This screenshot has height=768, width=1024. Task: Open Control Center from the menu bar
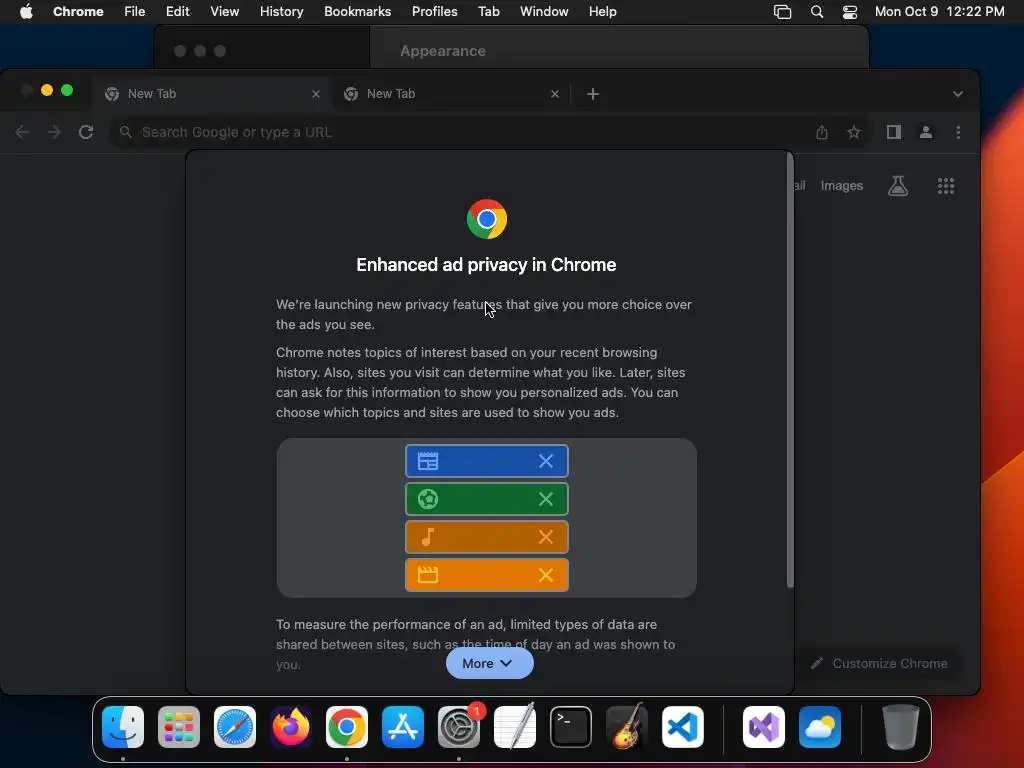click(850, 12)
